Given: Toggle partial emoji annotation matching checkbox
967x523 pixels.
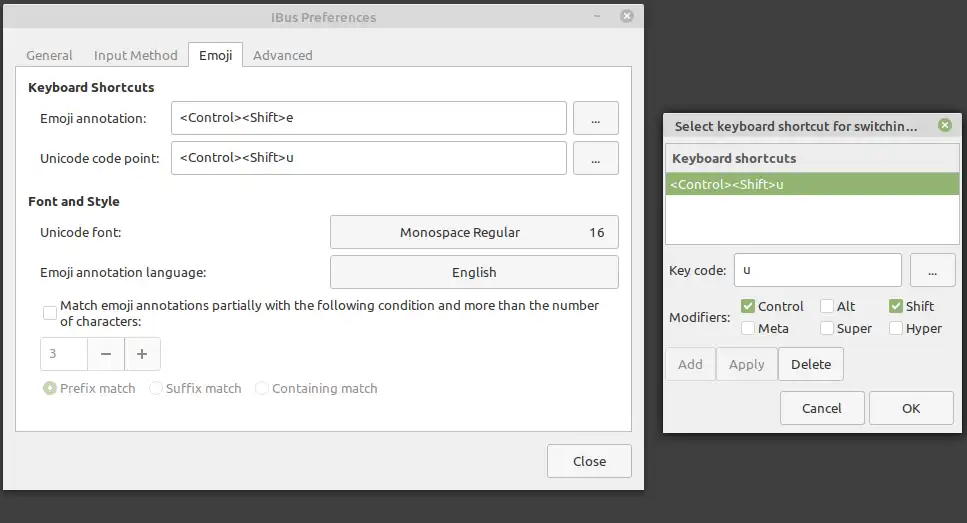Looking at the screenshot, I should click(x=50, y=313).
